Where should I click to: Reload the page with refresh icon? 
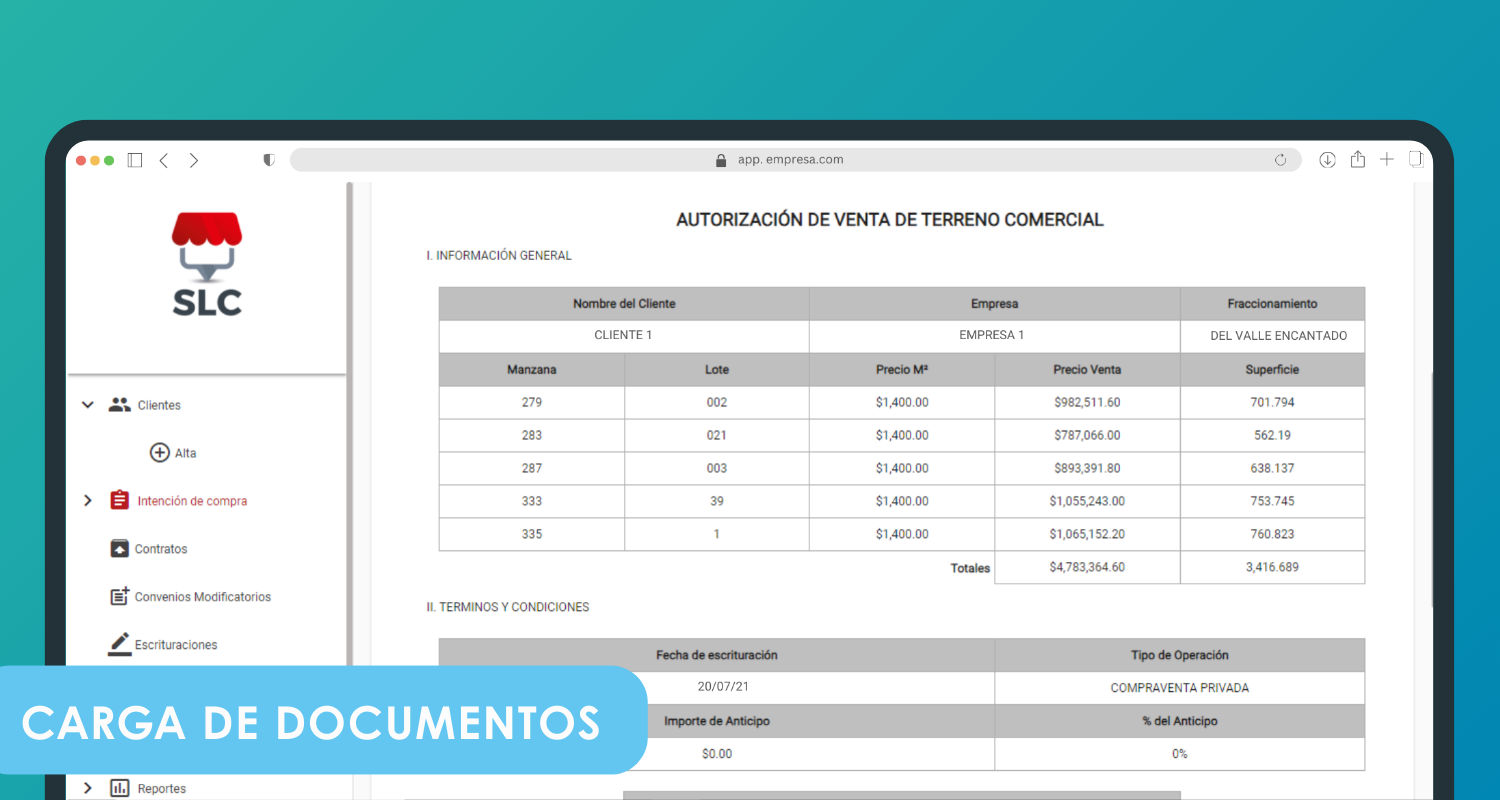(1280, 160)
